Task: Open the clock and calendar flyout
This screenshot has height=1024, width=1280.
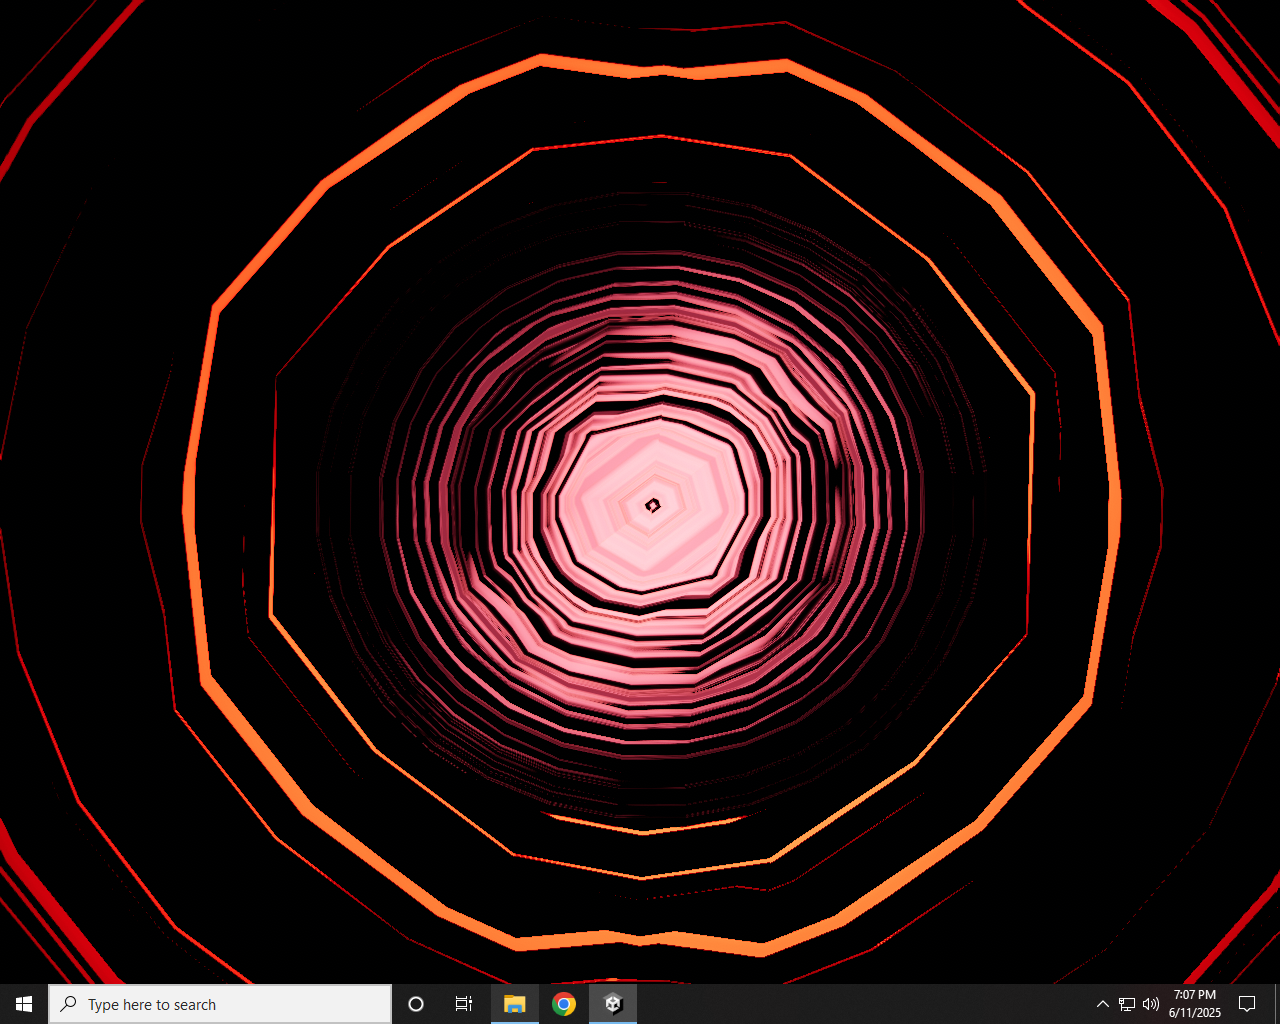Action: 1195,1004
